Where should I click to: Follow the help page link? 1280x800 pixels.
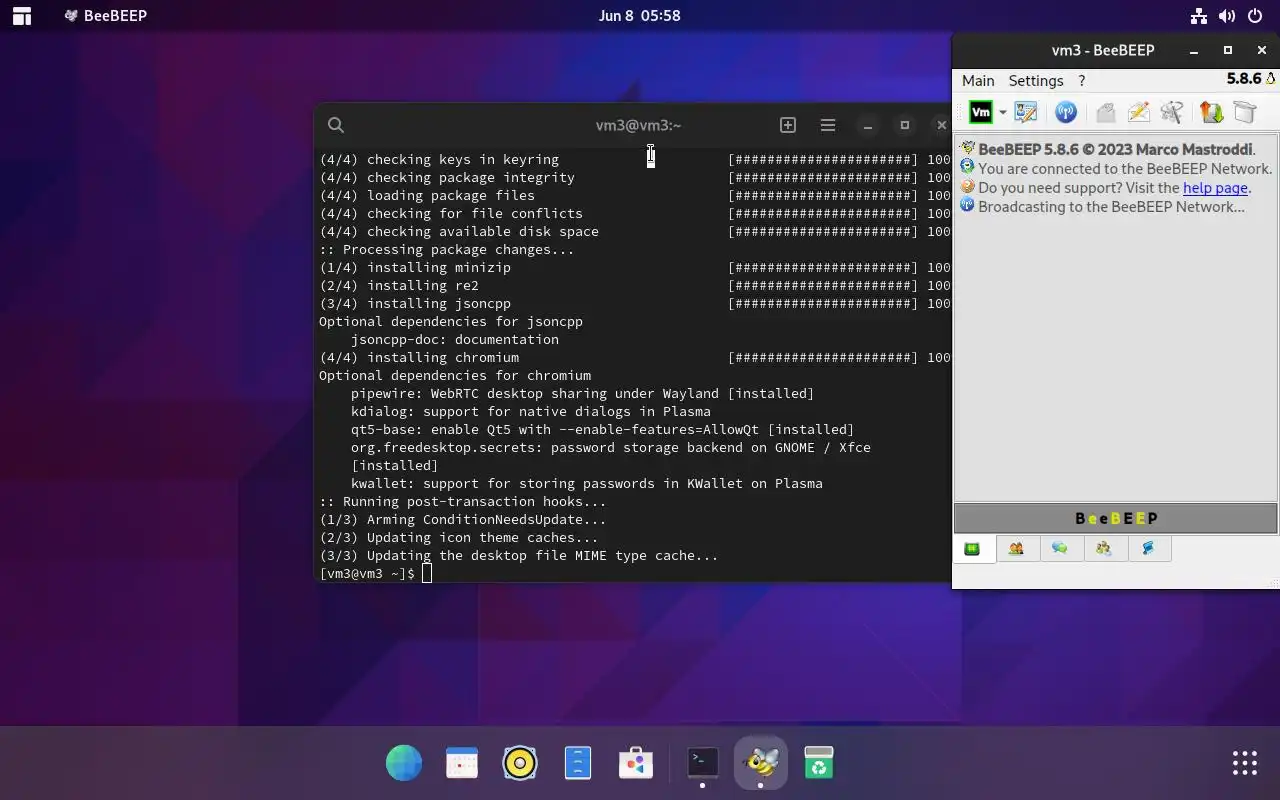point(1215,188)
